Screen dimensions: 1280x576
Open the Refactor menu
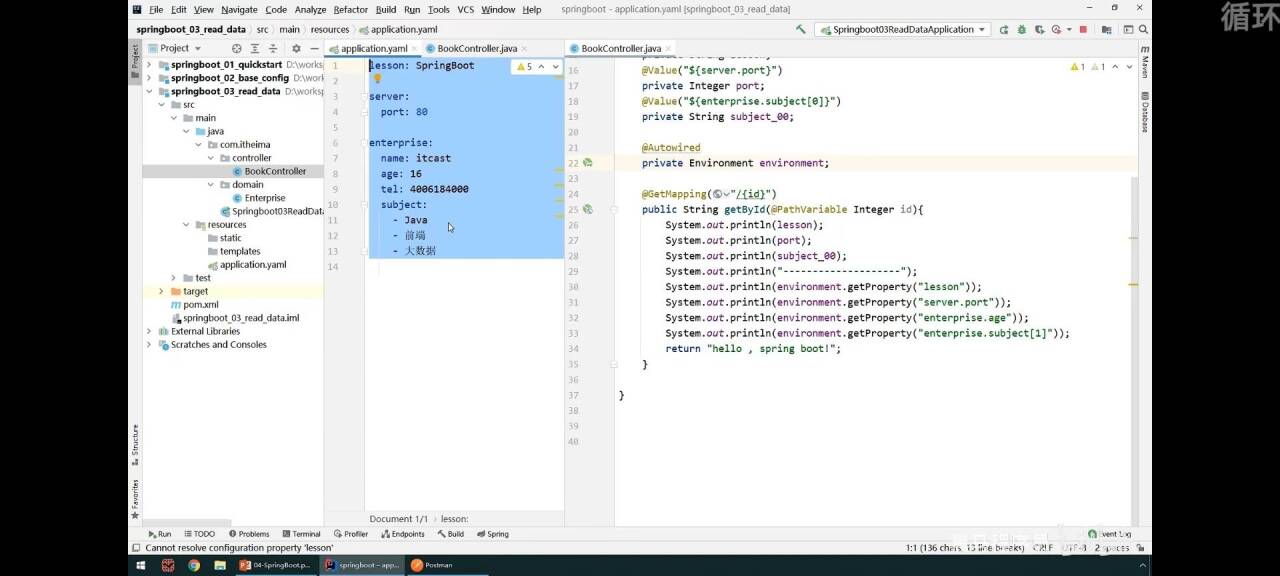pyautogui.click(x=350, y=9)
